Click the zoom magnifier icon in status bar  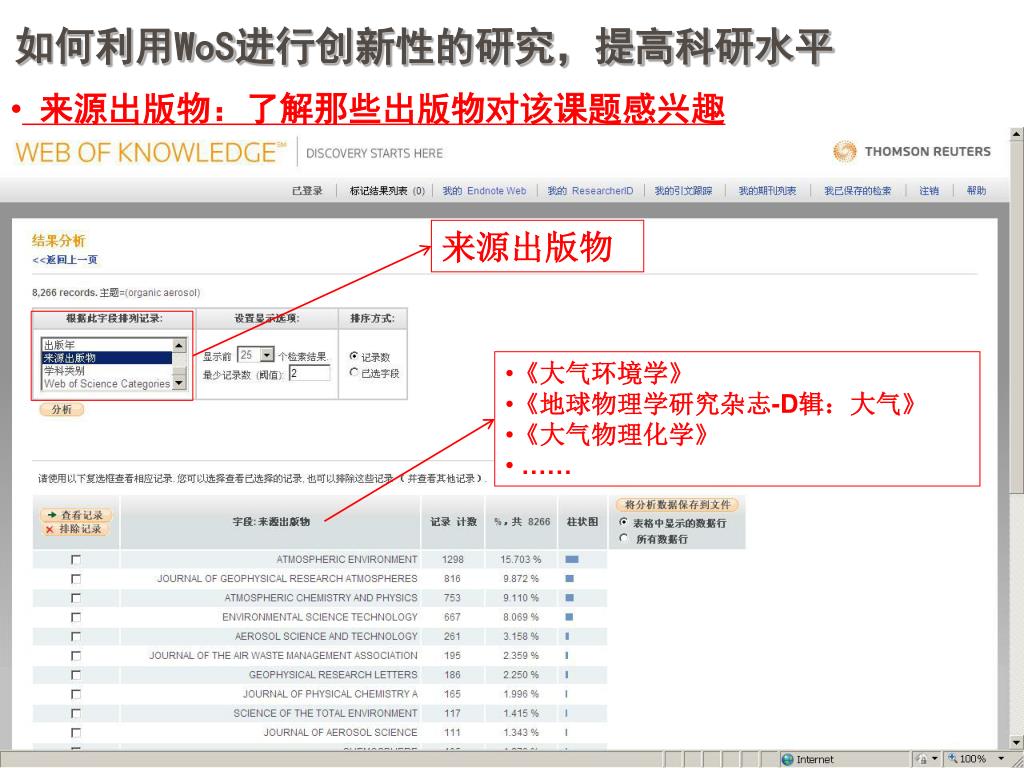[952, 759]
